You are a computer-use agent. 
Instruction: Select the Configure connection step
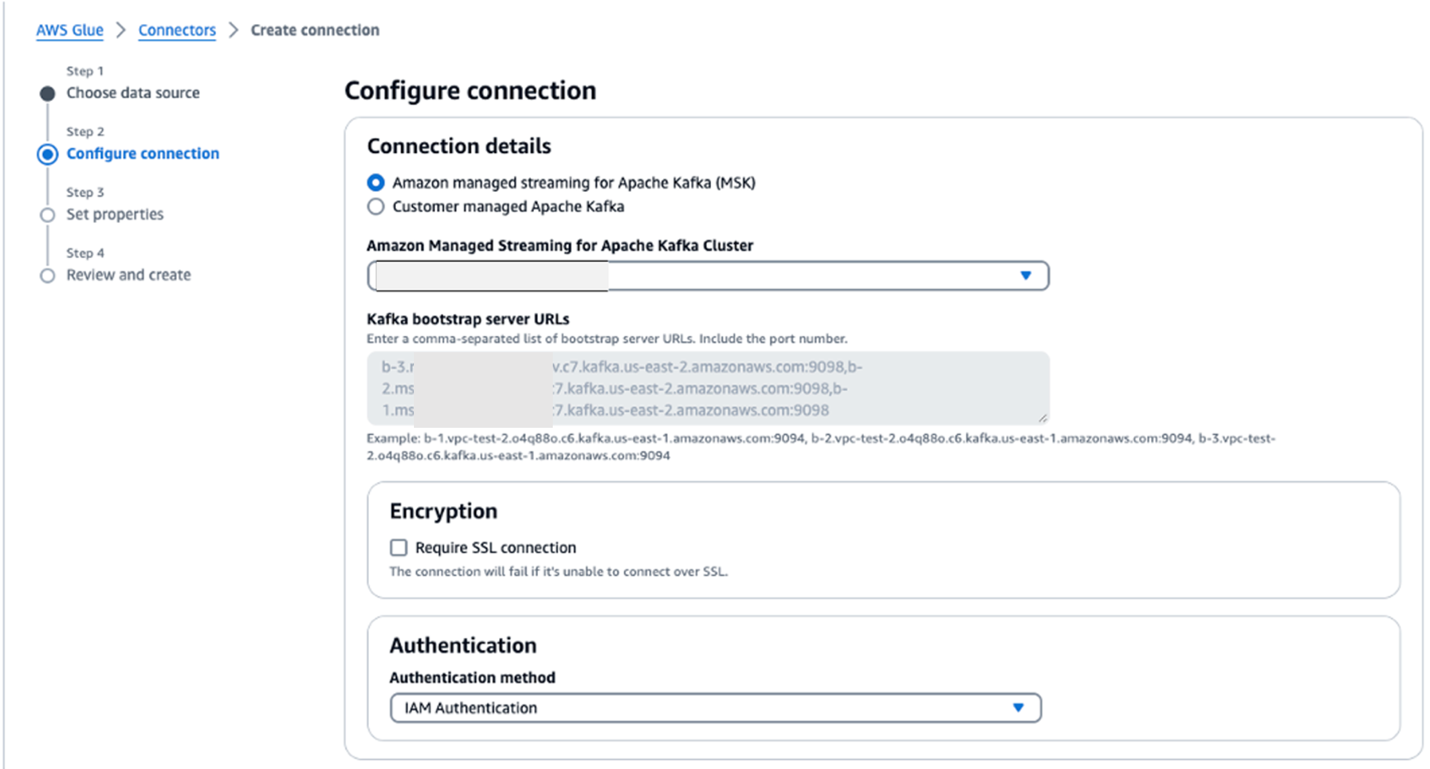click(x=142, y=154)
